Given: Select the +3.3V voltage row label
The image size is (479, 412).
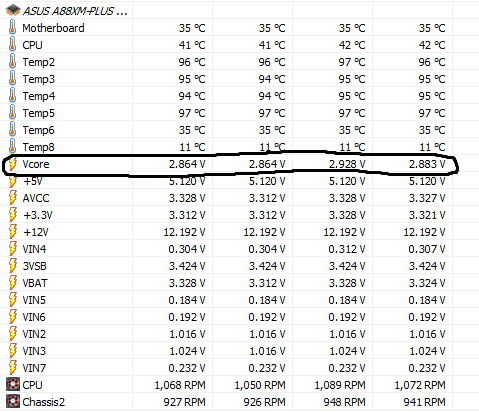Looking at the screenshot, I should (x=38, y=215).
